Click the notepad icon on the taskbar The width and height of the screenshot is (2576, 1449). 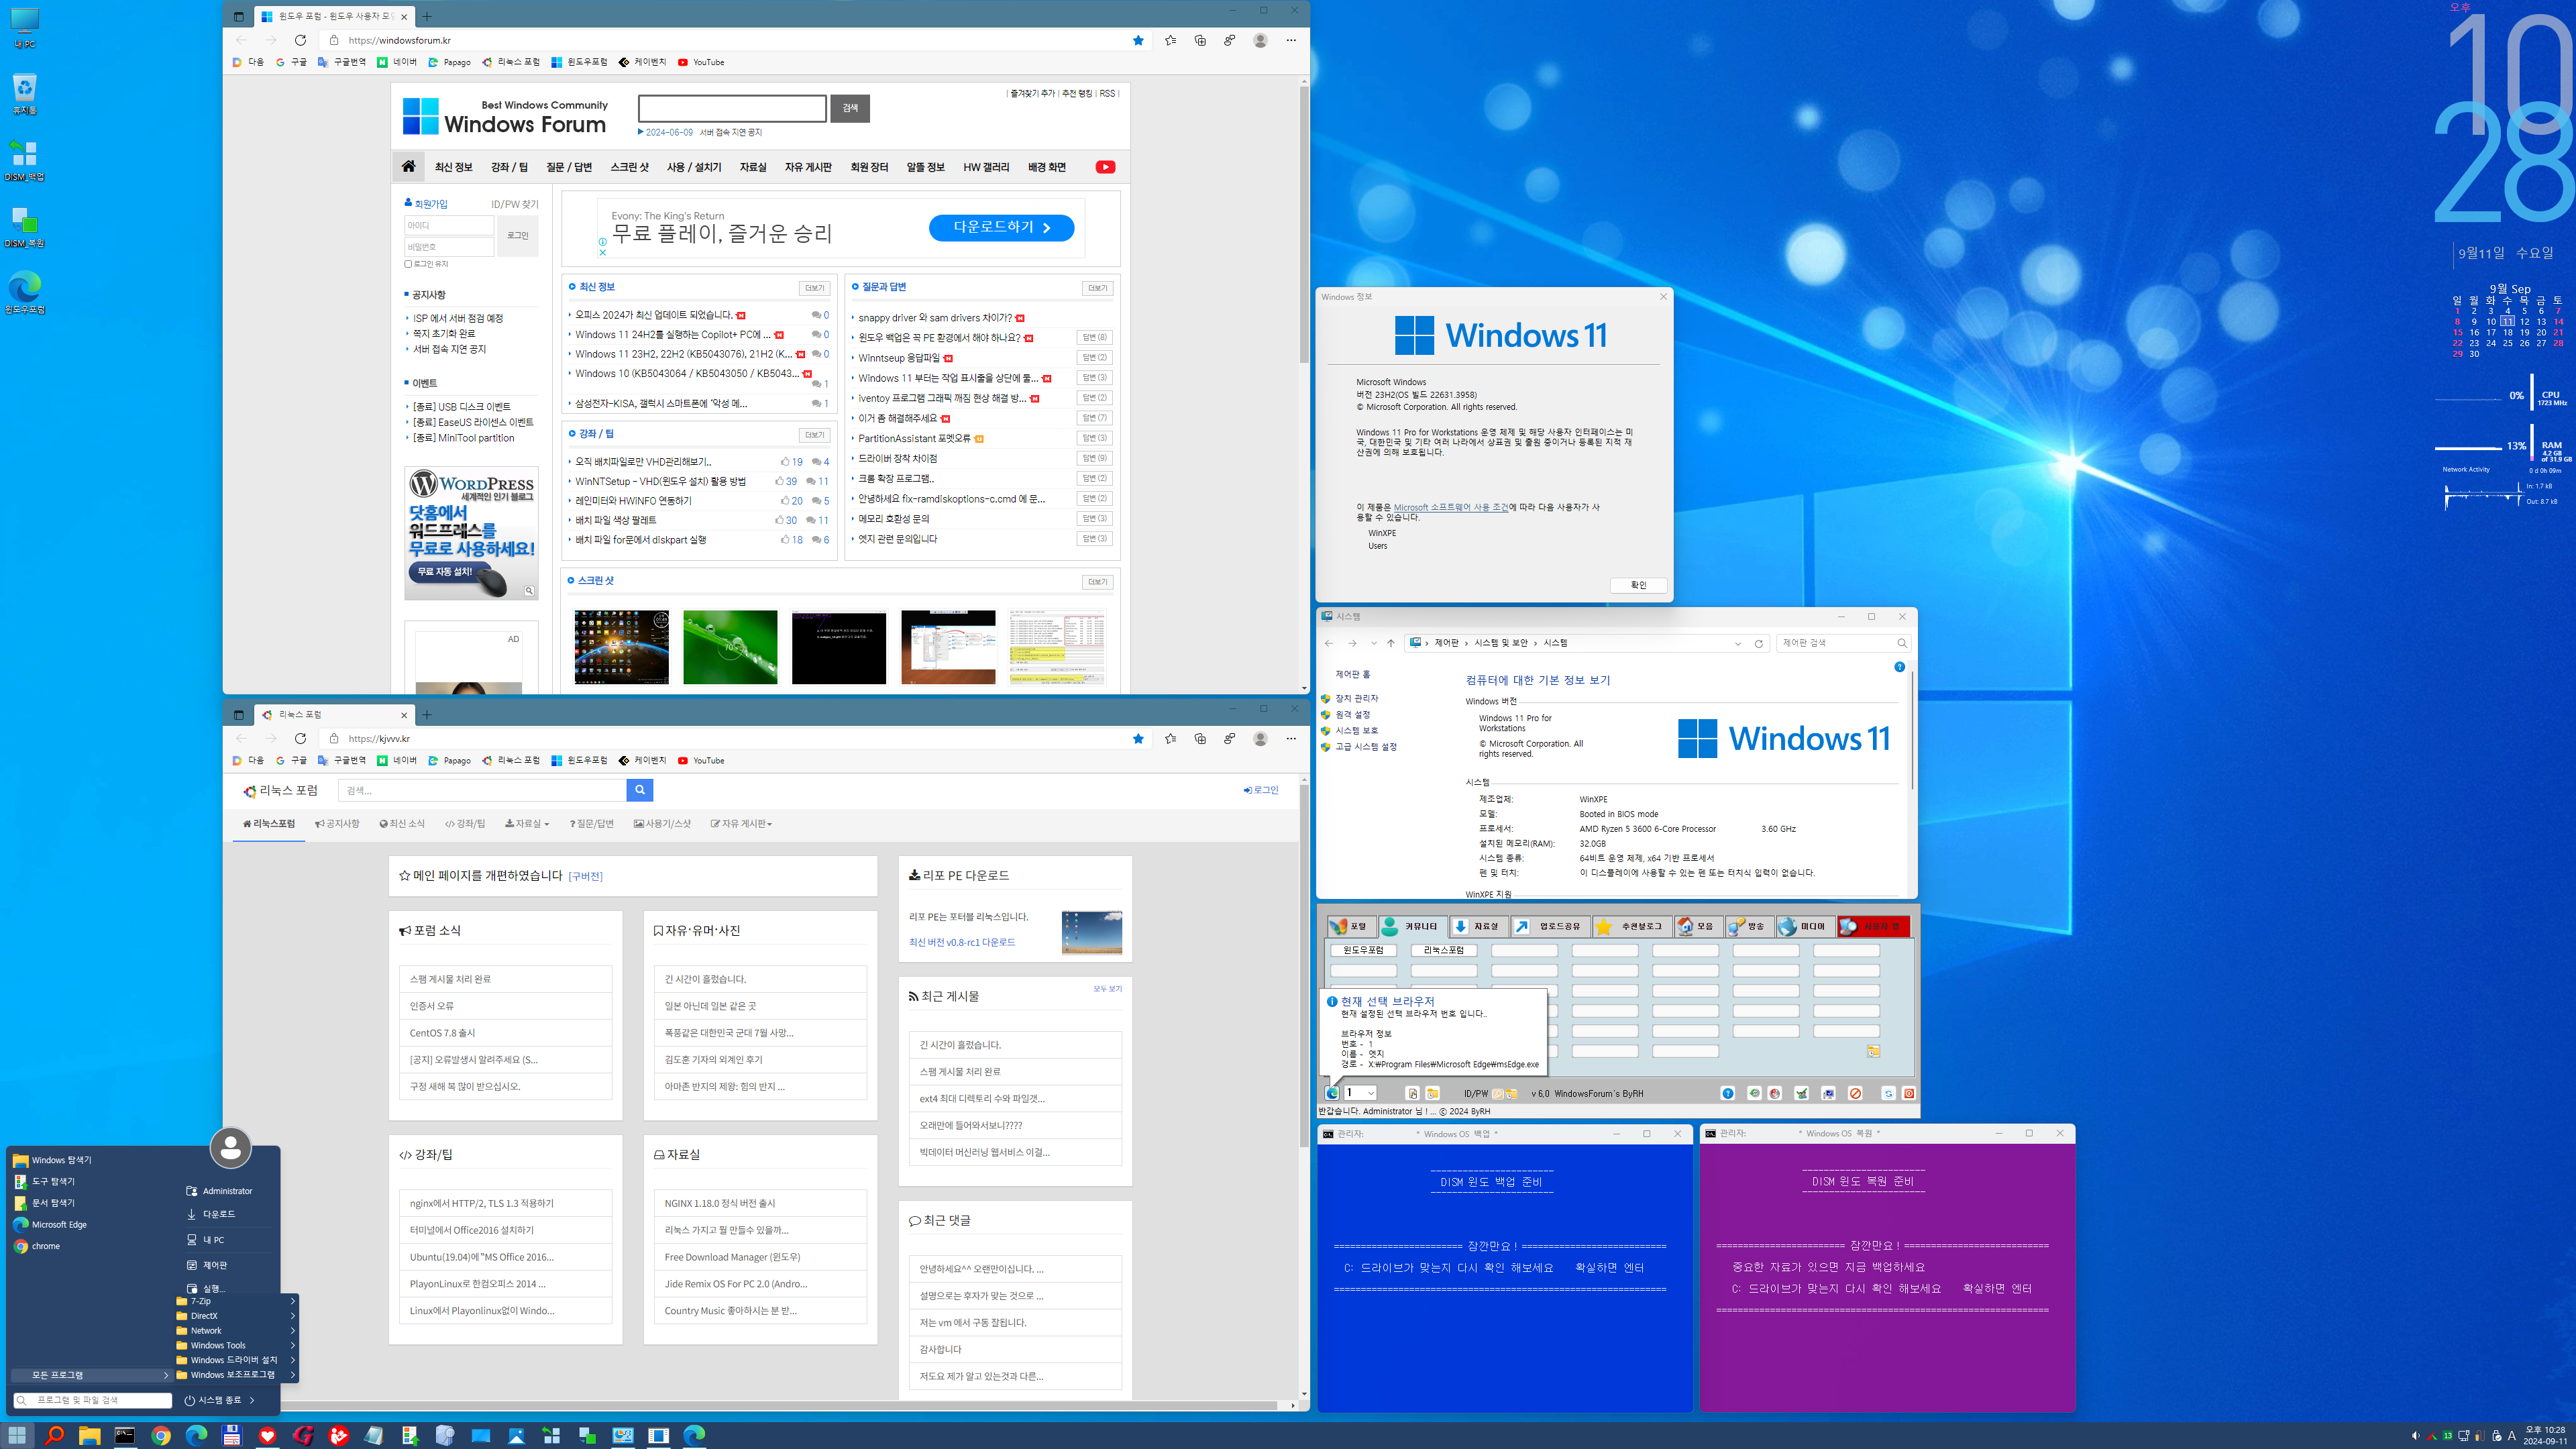tap(374, 1436)
